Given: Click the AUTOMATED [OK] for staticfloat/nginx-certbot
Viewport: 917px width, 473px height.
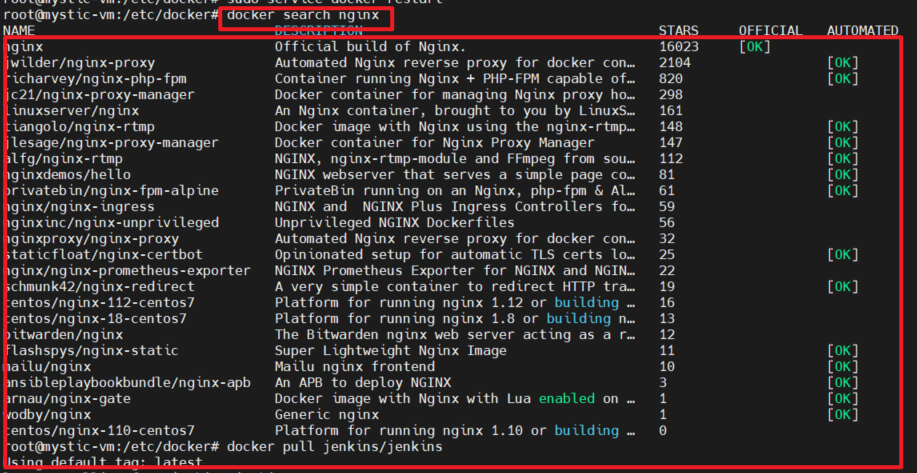Looking at the screenshot, I should 843,254.
